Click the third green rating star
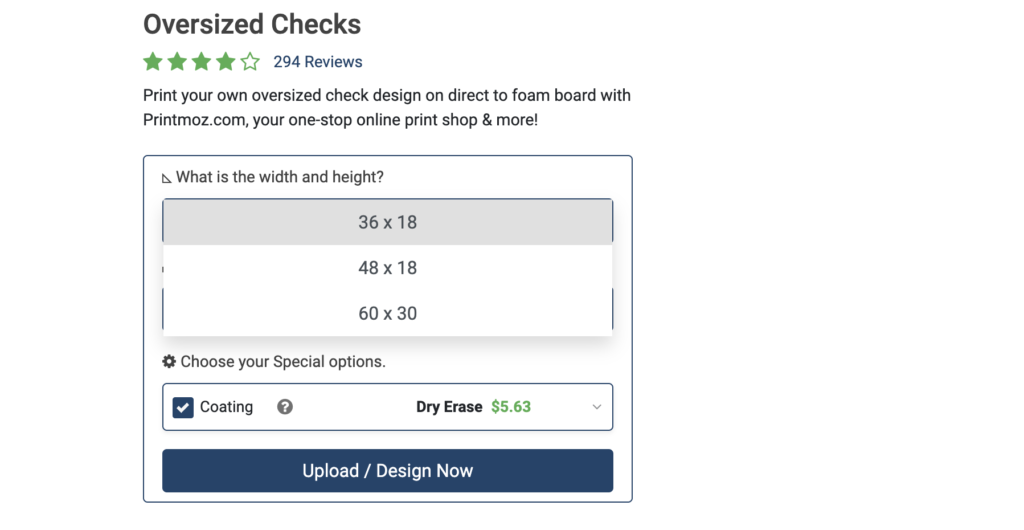The image size is (1024, 530). click(201, 62)
